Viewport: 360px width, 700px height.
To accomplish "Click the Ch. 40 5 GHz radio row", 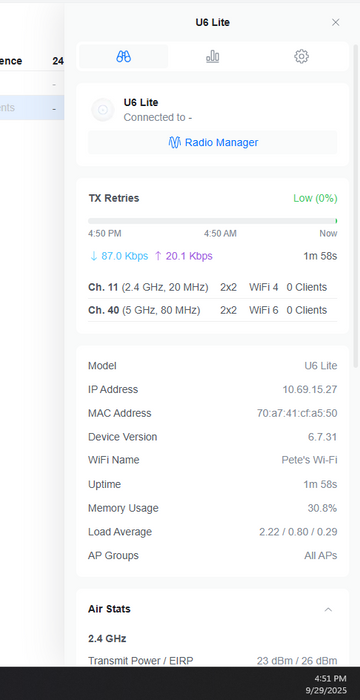I will pyautogui.click(x=213, y=310).
